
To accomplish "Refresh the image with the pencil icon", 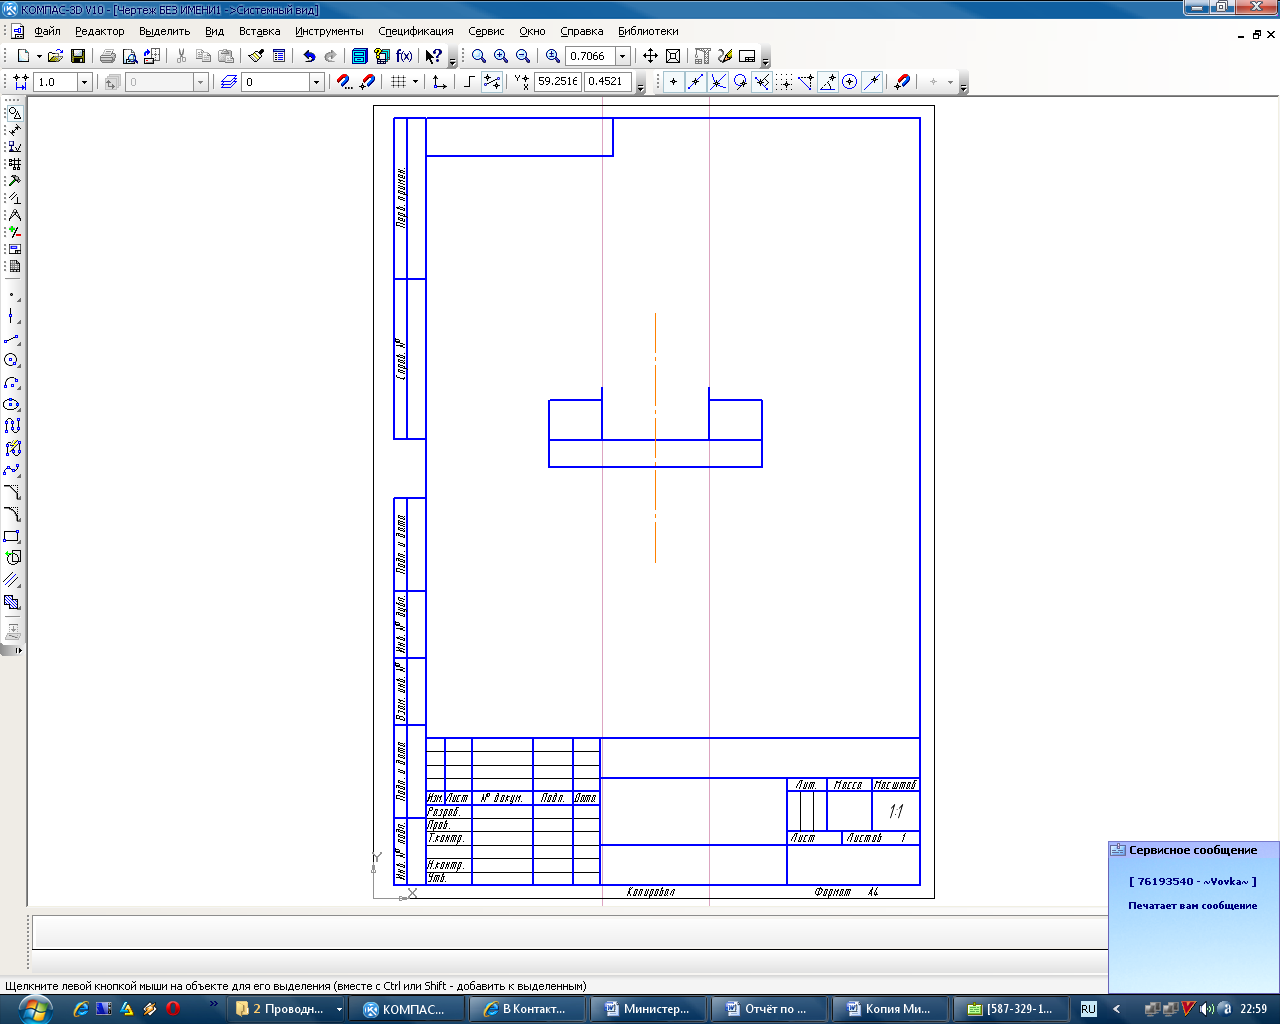I will click(725, 56).
